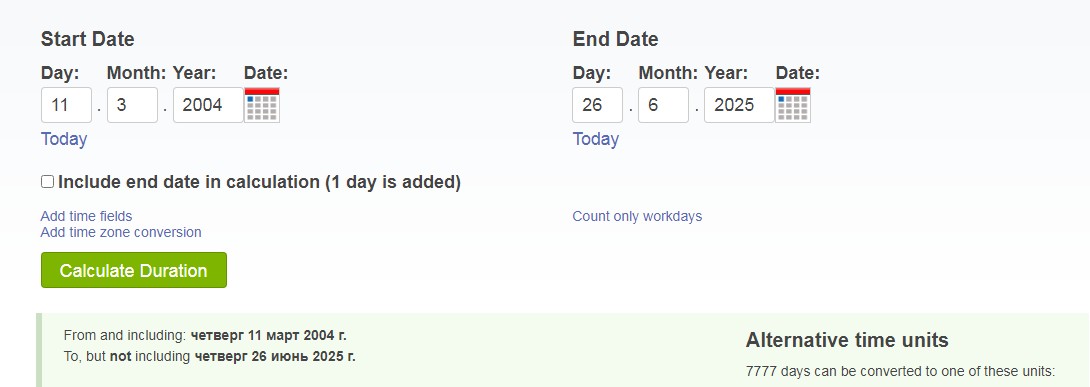1090x387 pixels.
Task: Focus the End Date year field
Action: (x=740, y=105)
